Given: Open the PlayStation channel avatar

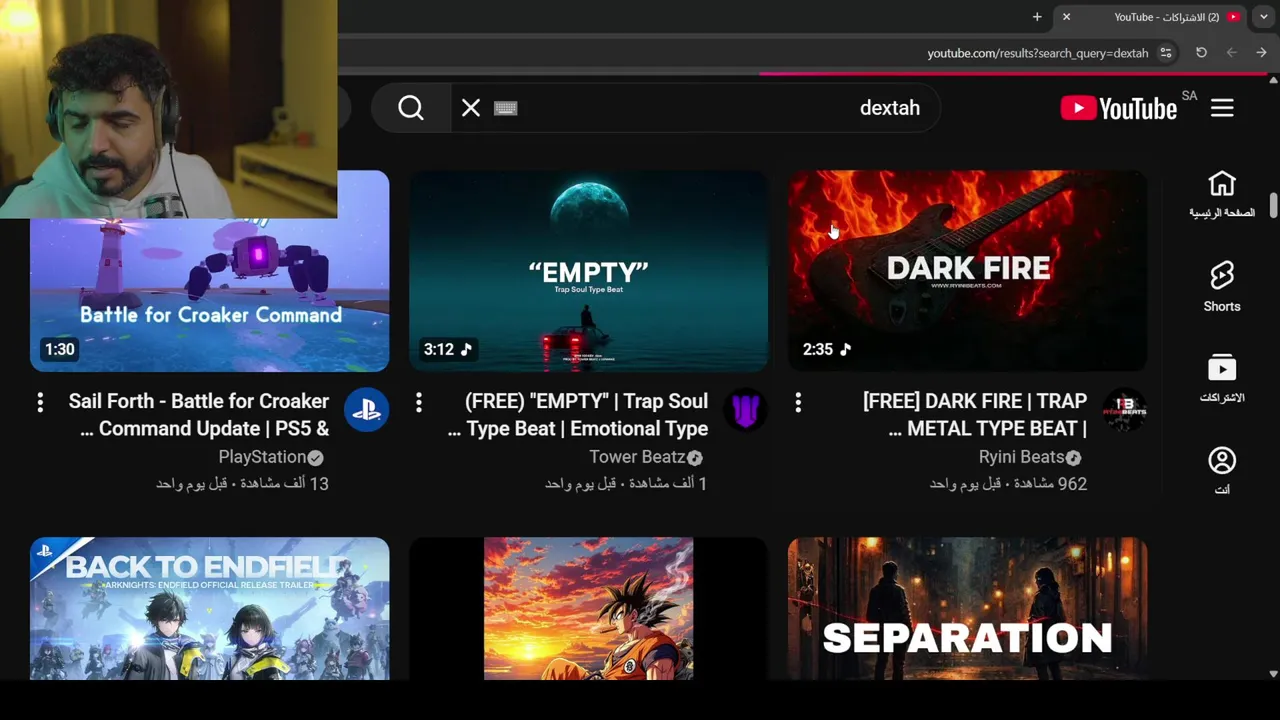Looking at the screenshot, I should [367, 410].
